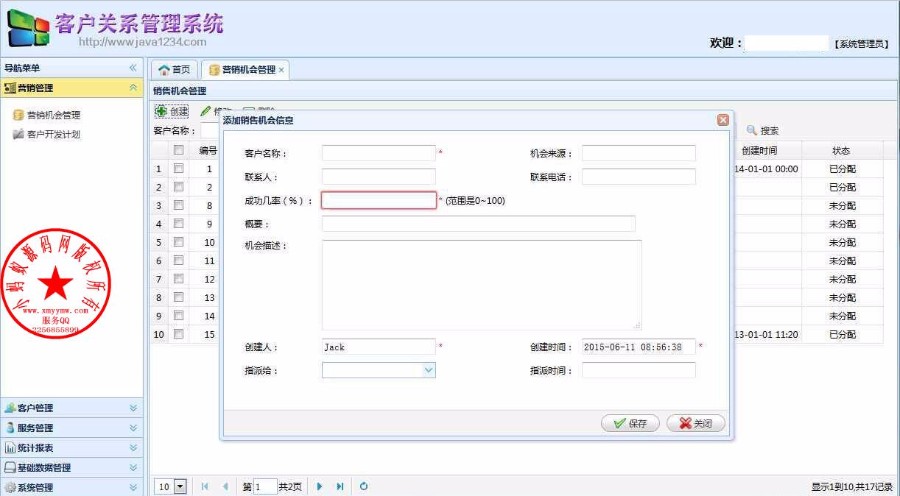Click the 概要 summary input field
The width and height of the screenshot is (900, 496).
point(479,223)
